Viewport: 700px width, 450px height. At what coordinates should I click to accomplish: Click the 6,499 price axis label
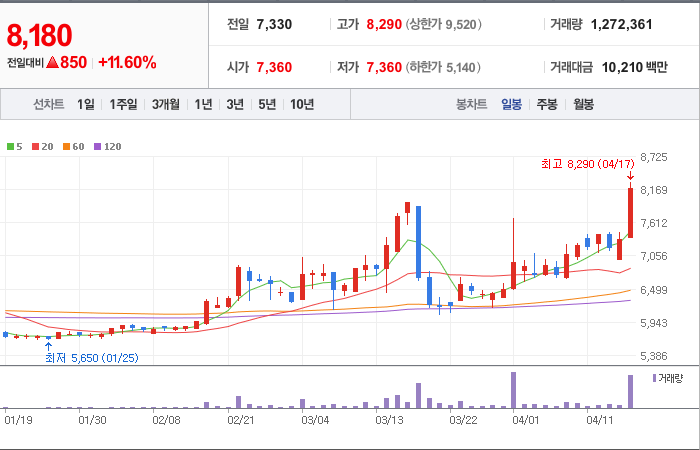click(x=654, y=290)
